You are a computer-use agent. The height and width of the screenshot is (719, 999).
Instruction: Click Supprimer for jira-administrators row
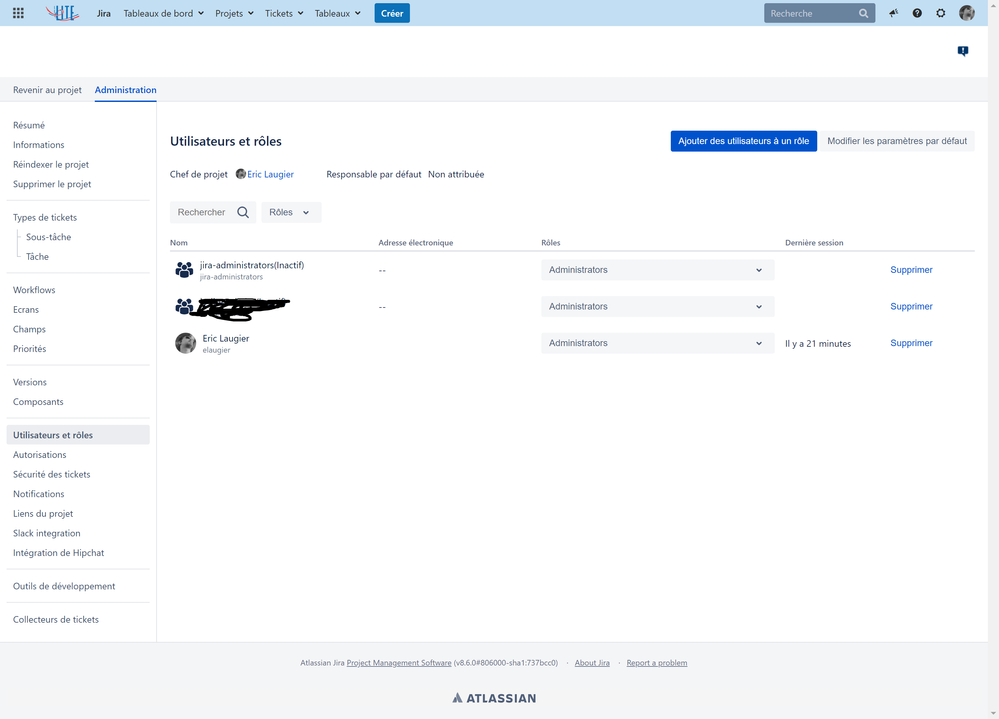(x=911, y=270)
